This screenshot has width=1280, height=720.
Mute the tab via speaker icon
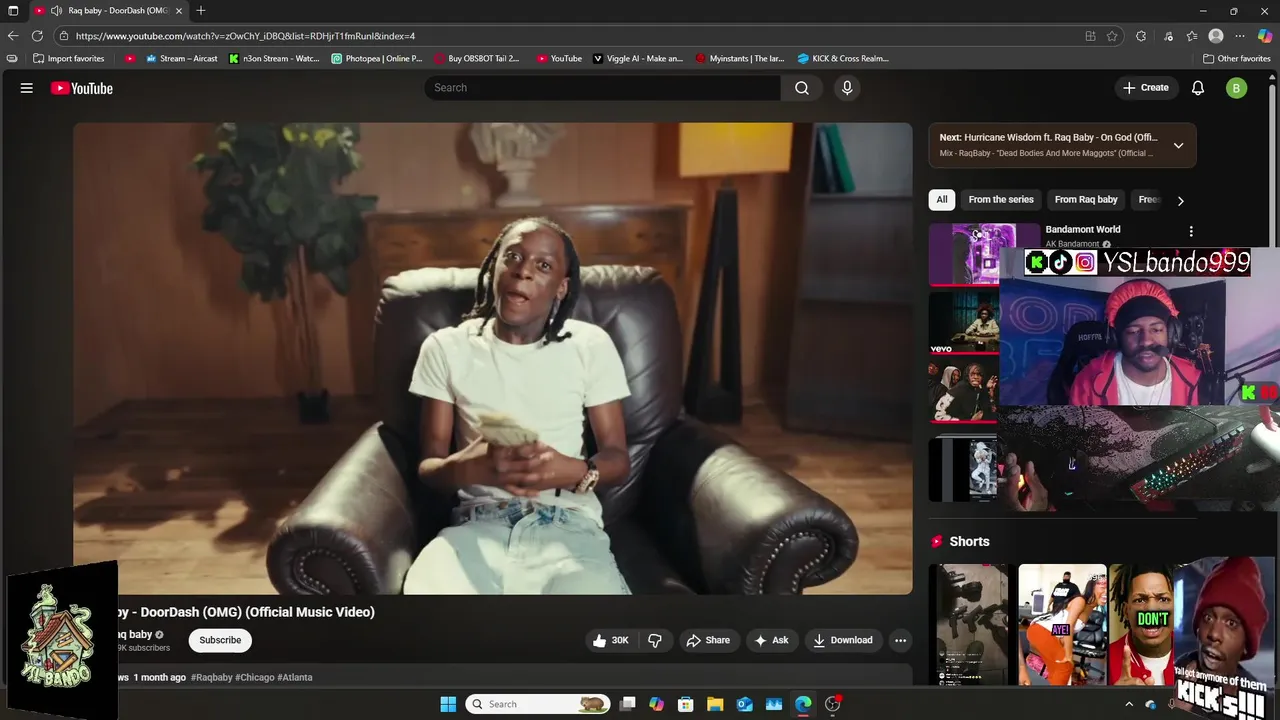coord(57,11)
